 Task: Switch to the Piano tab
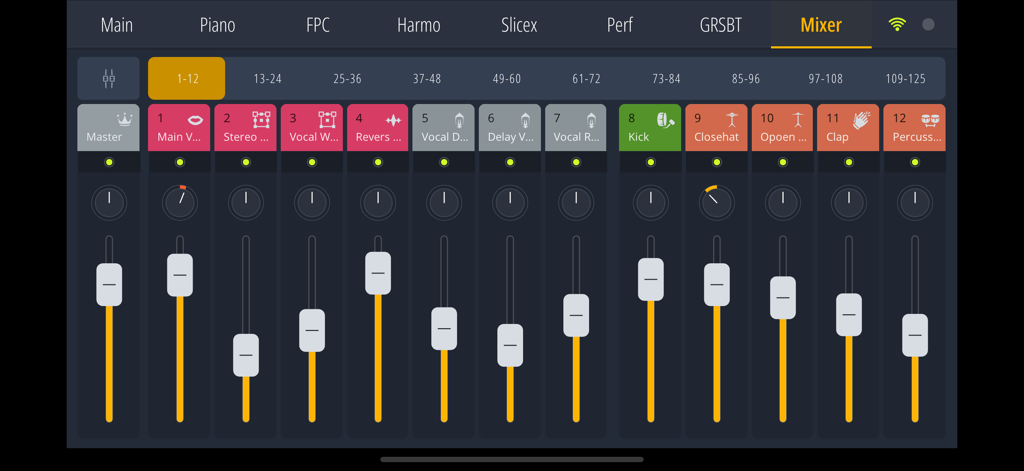point(217,25)
